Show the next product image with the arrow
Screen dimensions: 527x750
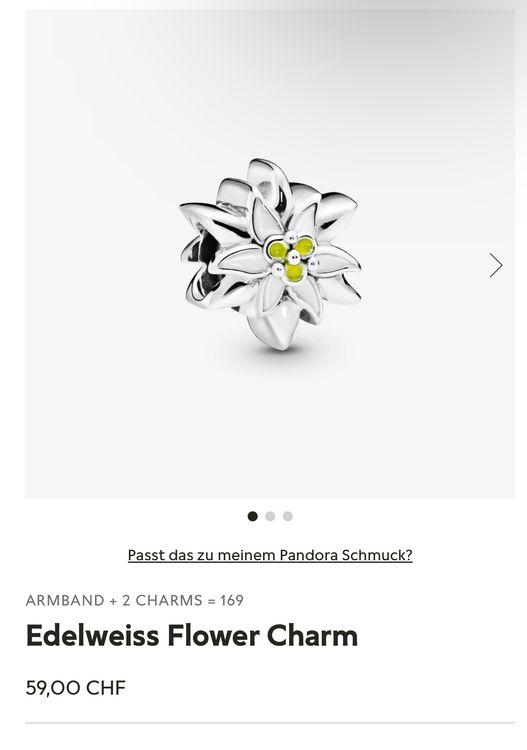(496, 265)
